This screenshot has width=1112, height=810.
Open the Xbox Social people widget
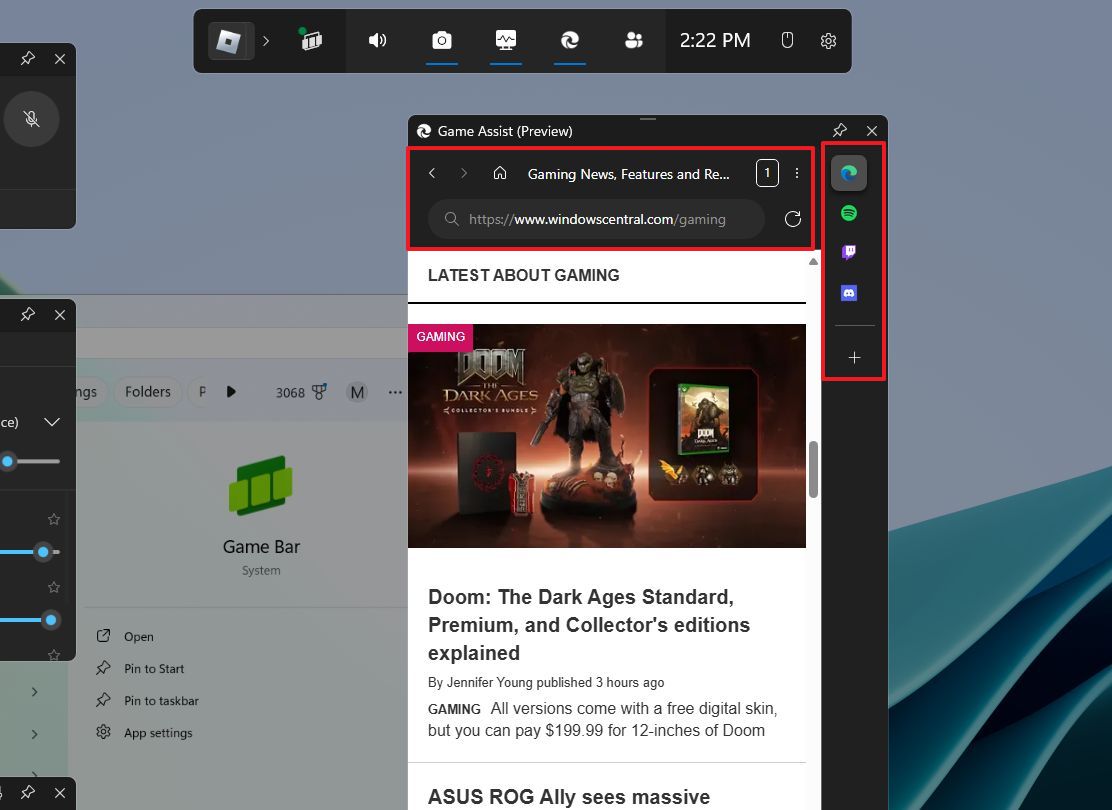633,40
